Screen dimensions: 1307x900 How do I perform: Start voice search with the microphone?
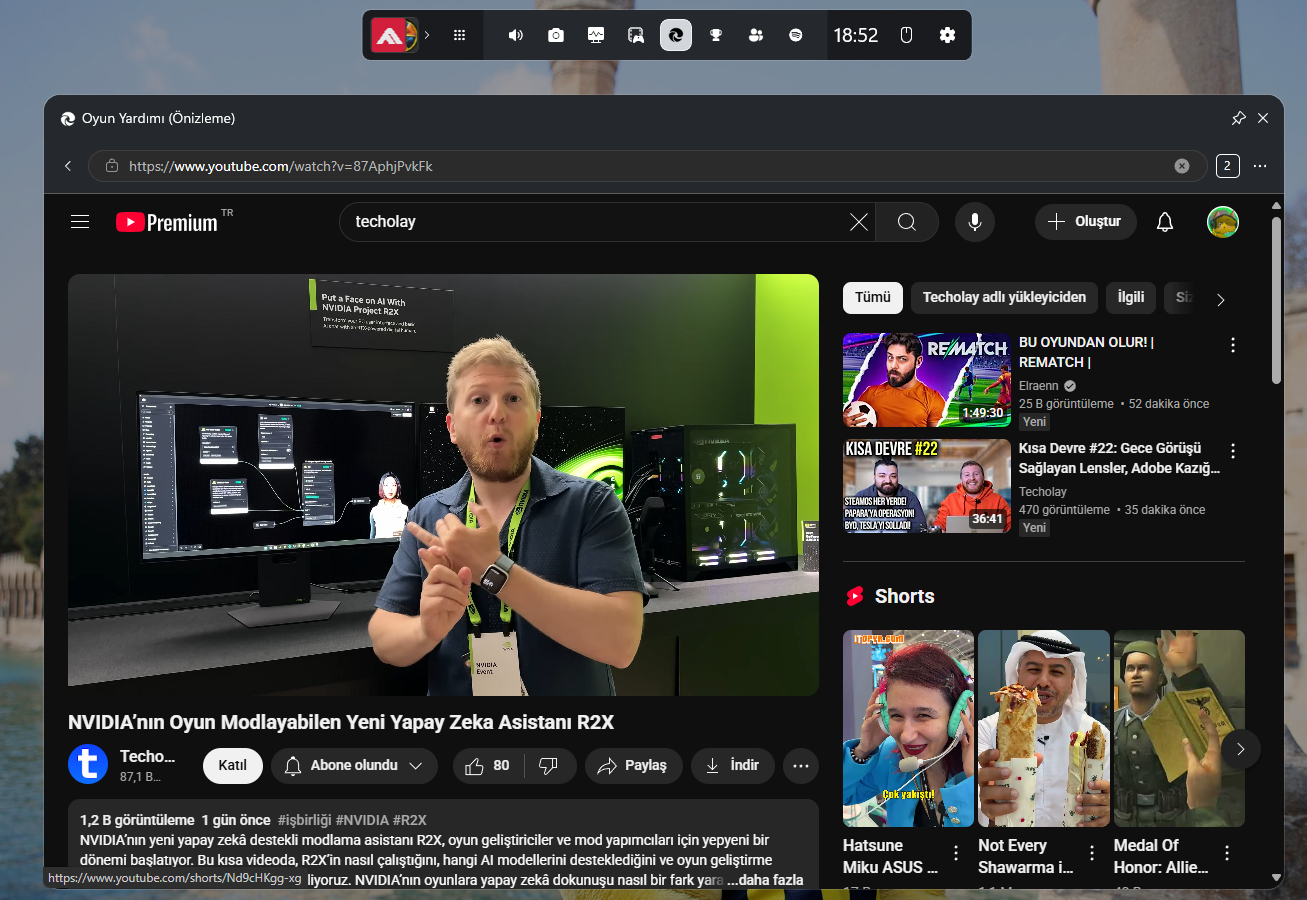click(975, 222)
